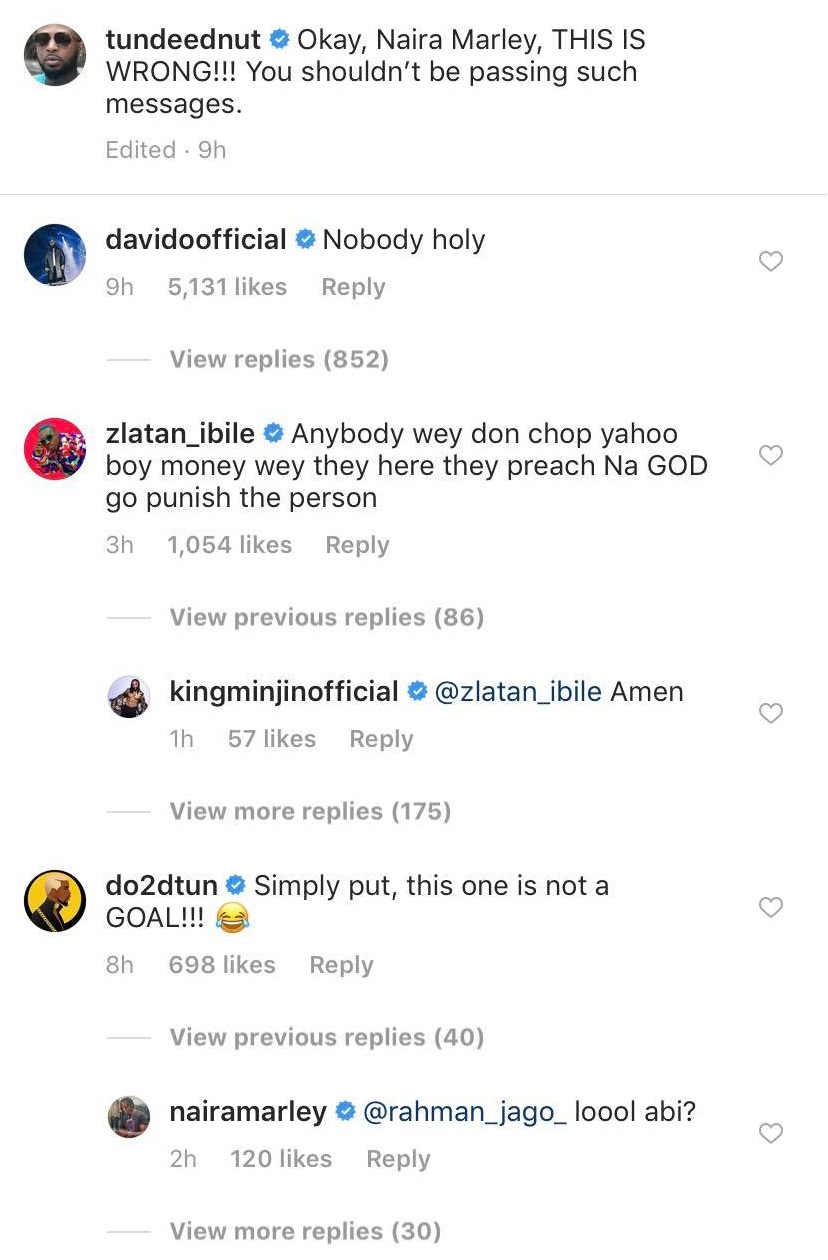
Task: Open zlatan_ibile's profile avatar
Action: [x=54, y=449]
